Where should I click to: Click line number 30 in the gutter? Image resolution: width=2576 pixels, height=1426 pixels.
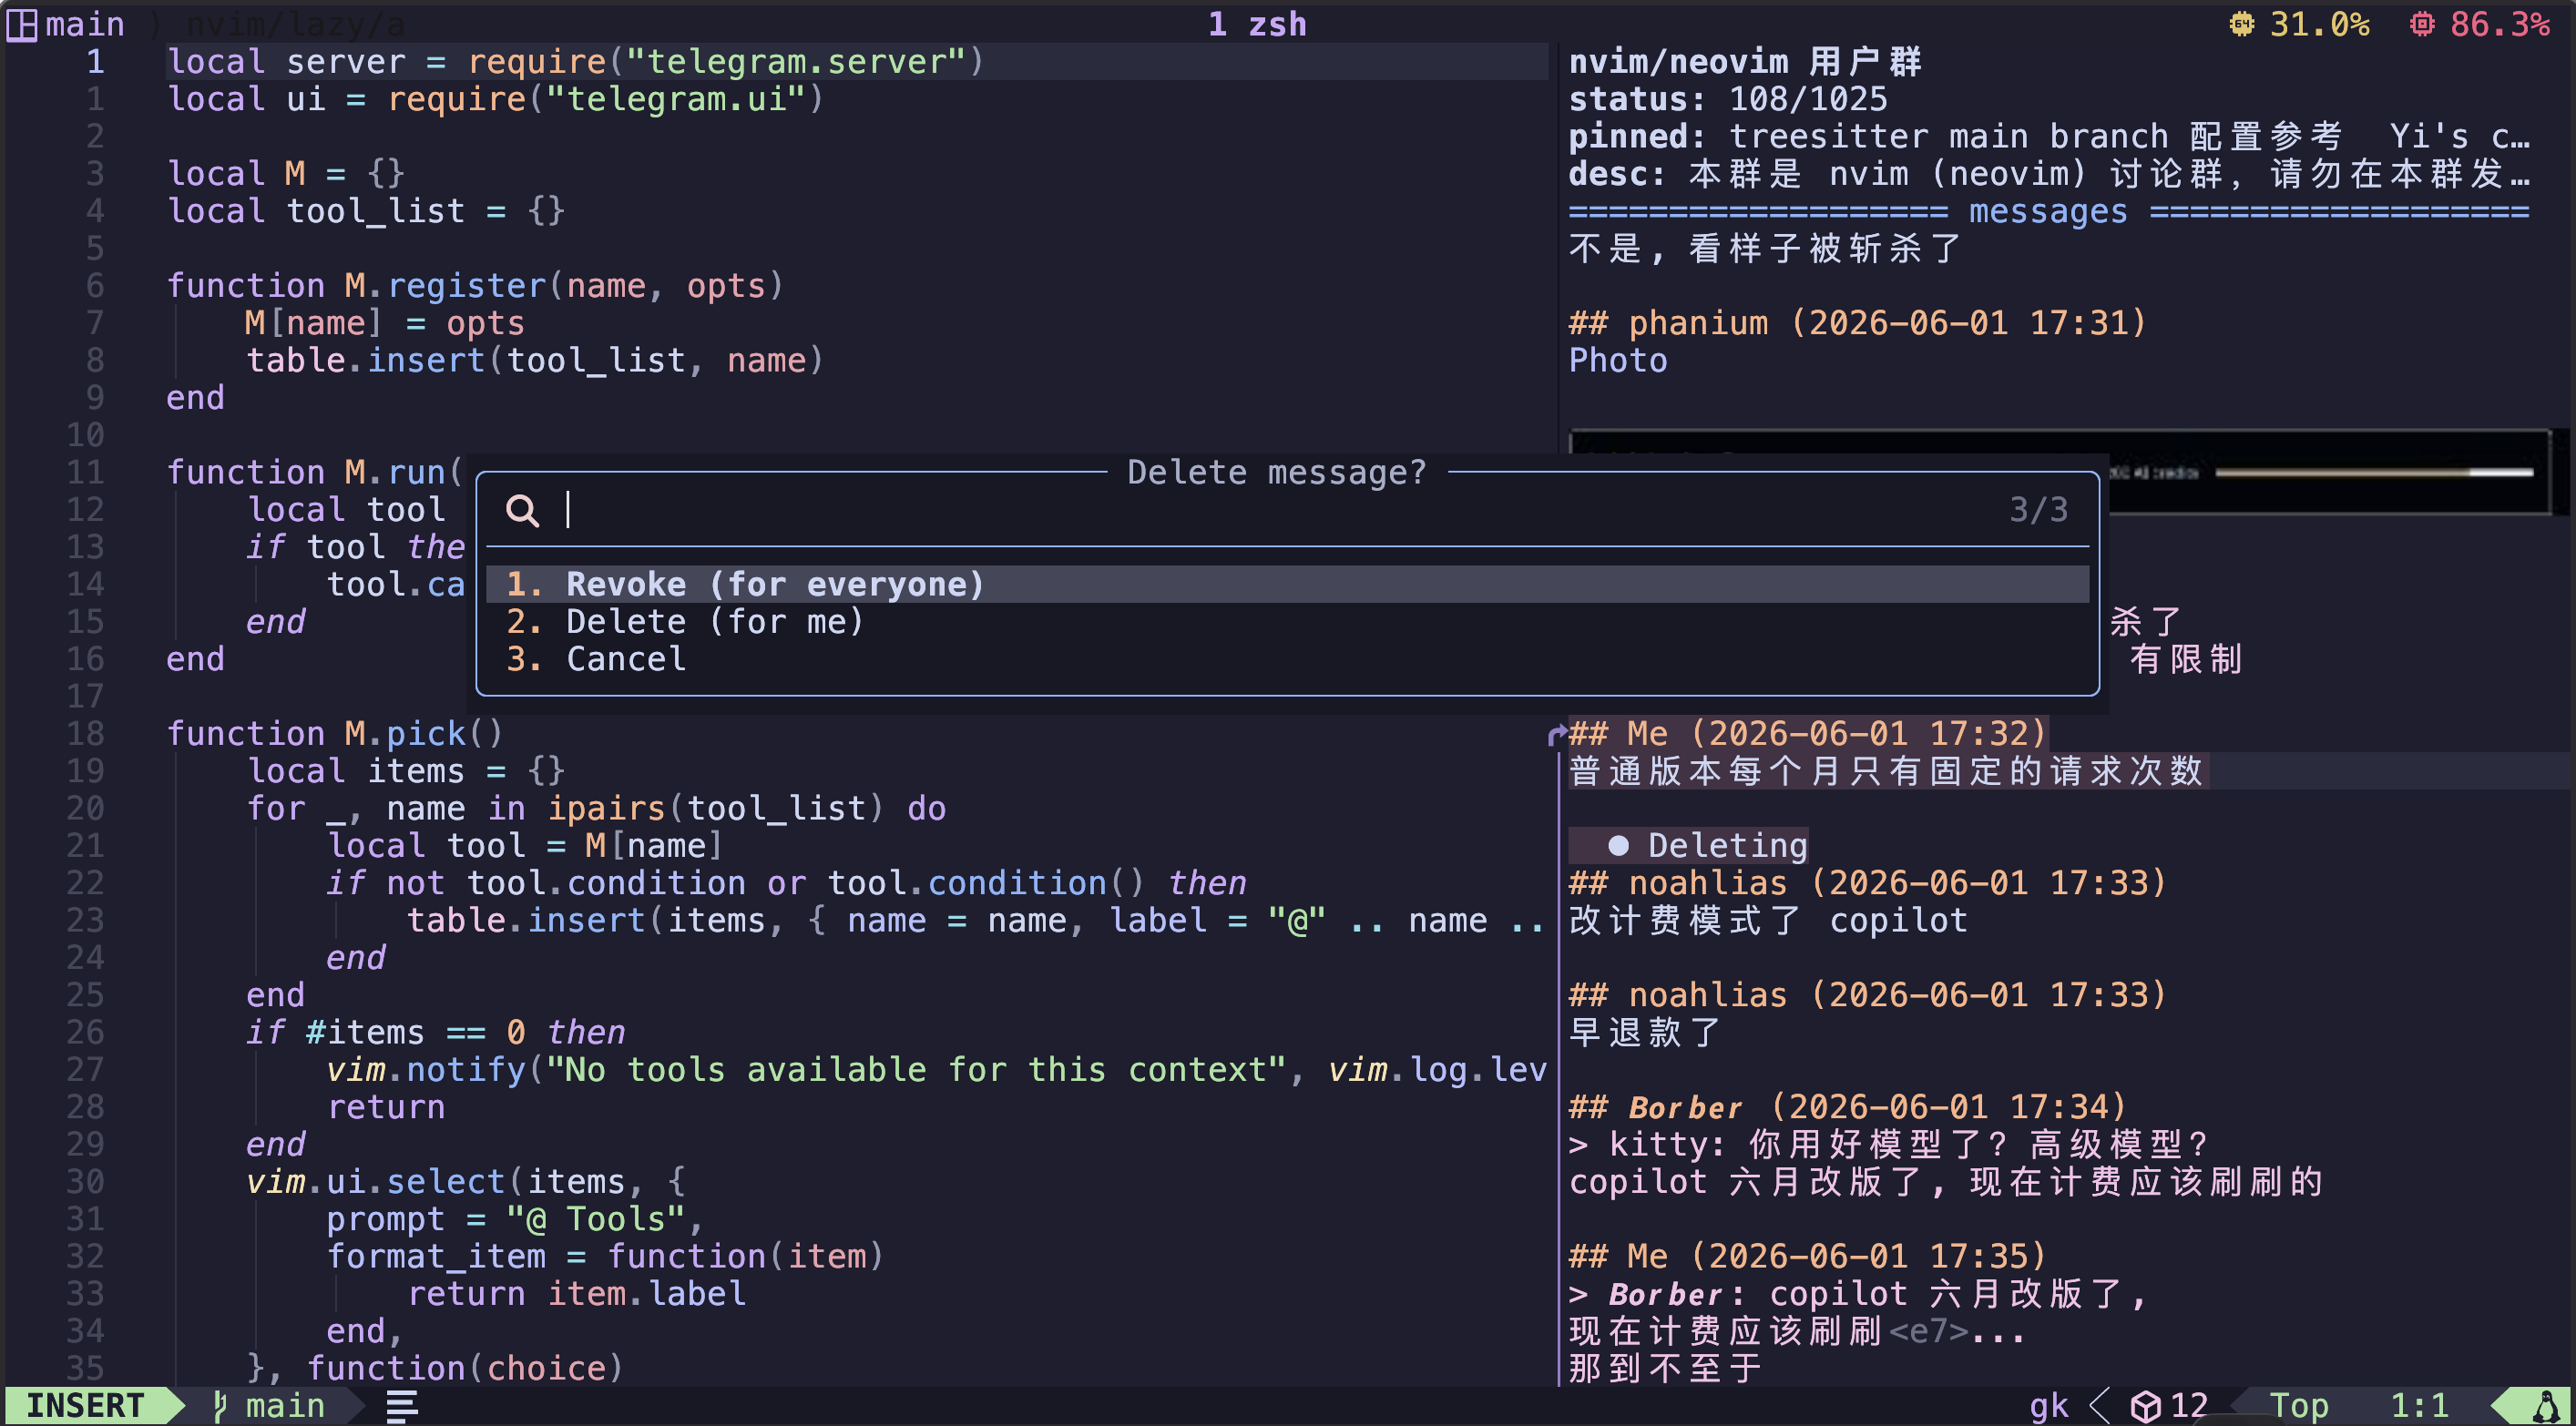pyautogui.click(x=85, y=1182)
